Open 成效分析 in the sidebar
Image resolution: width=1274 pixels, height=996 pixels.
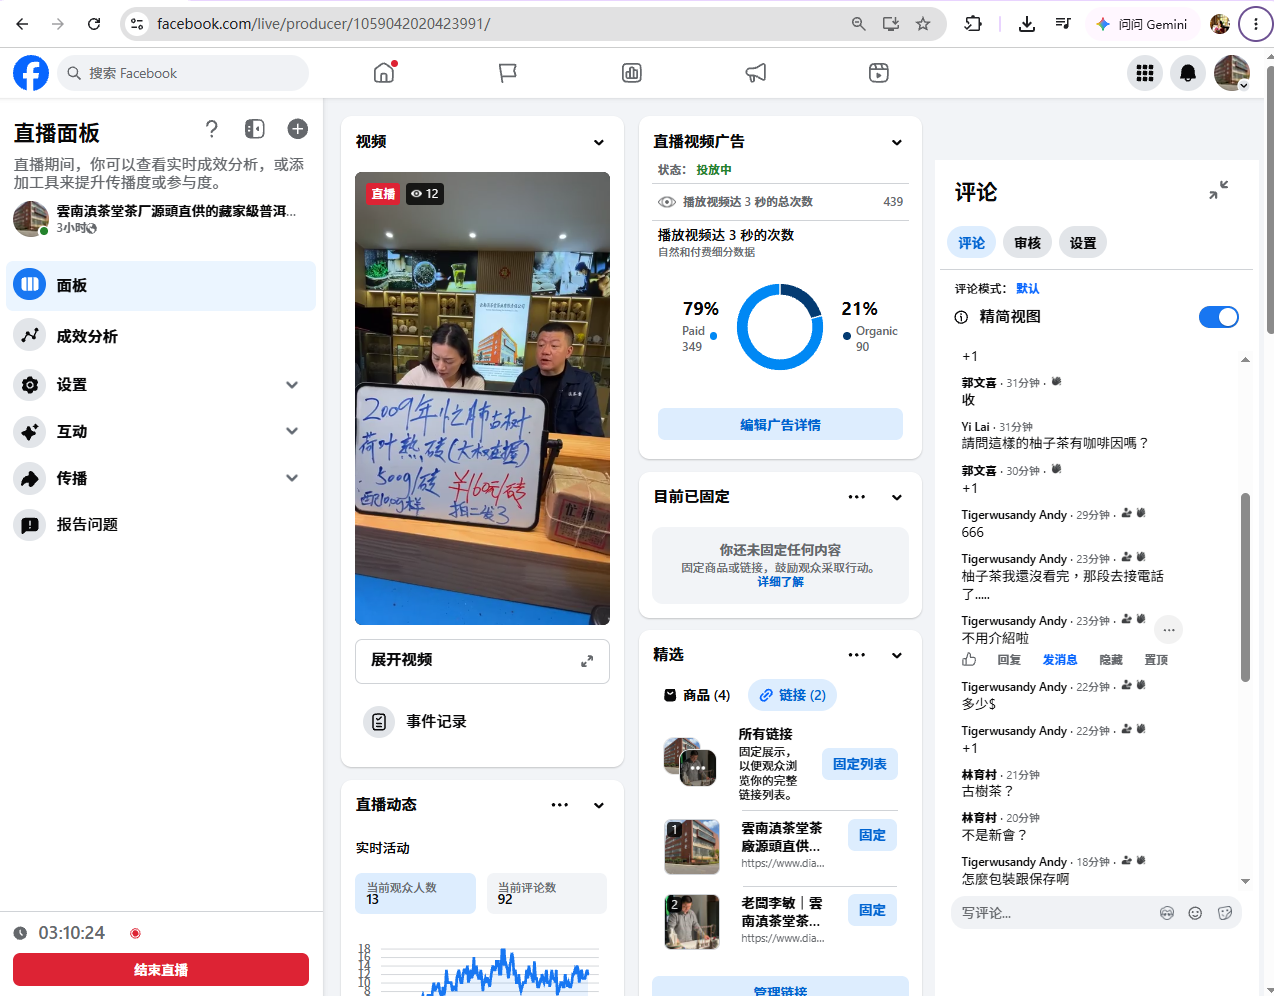coord(161,336)
